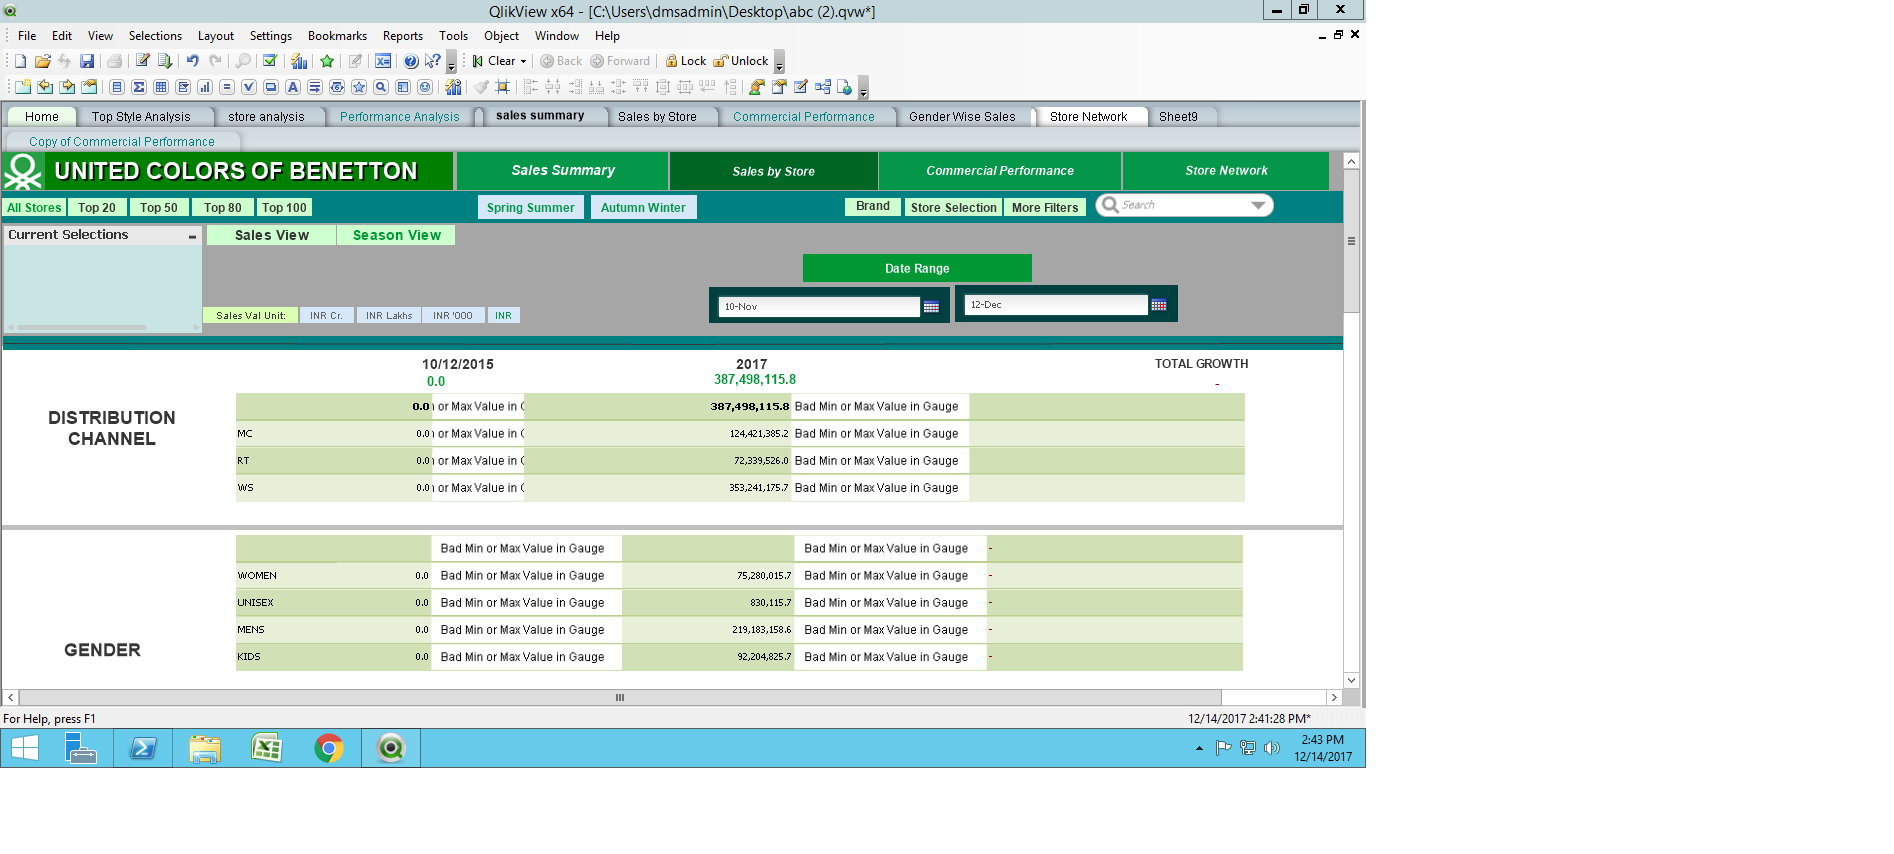Click the Add Sheet icon
The width and height of the screenshot is (1894, 854).
(23, 87)
